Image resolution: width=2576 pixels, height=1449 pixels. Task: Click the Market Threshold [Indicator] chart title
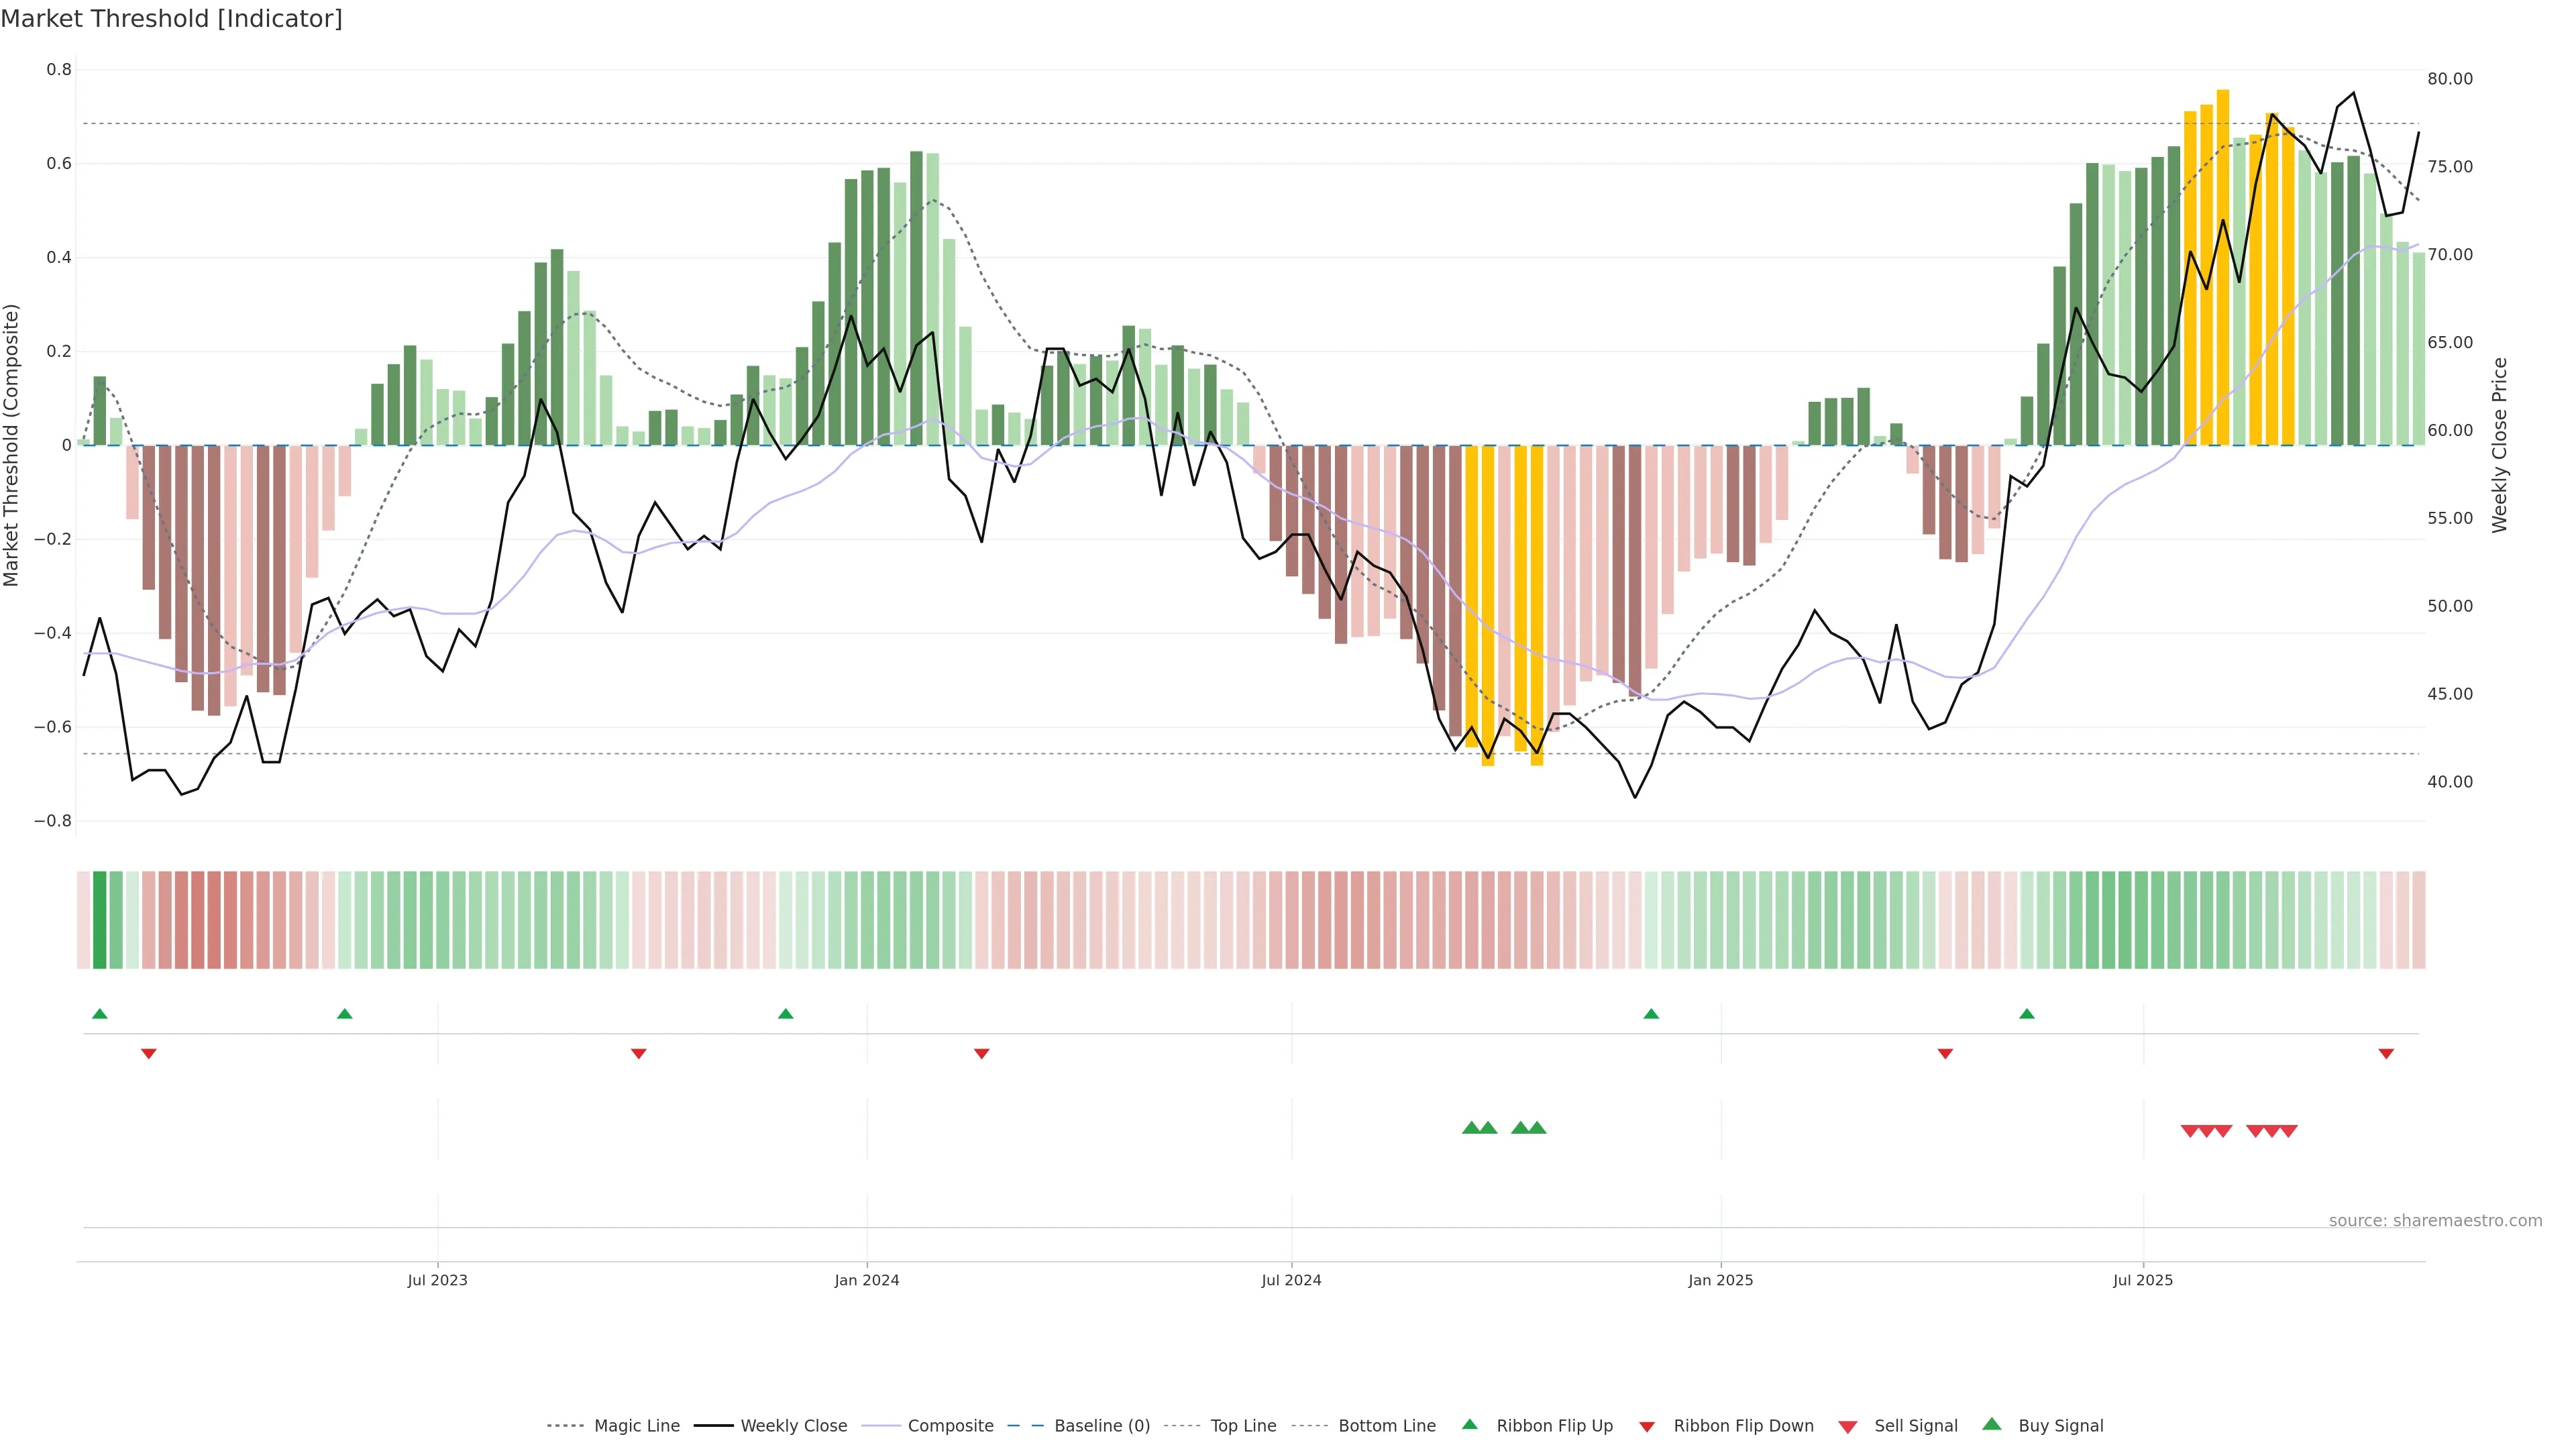(x=172, y=19)
